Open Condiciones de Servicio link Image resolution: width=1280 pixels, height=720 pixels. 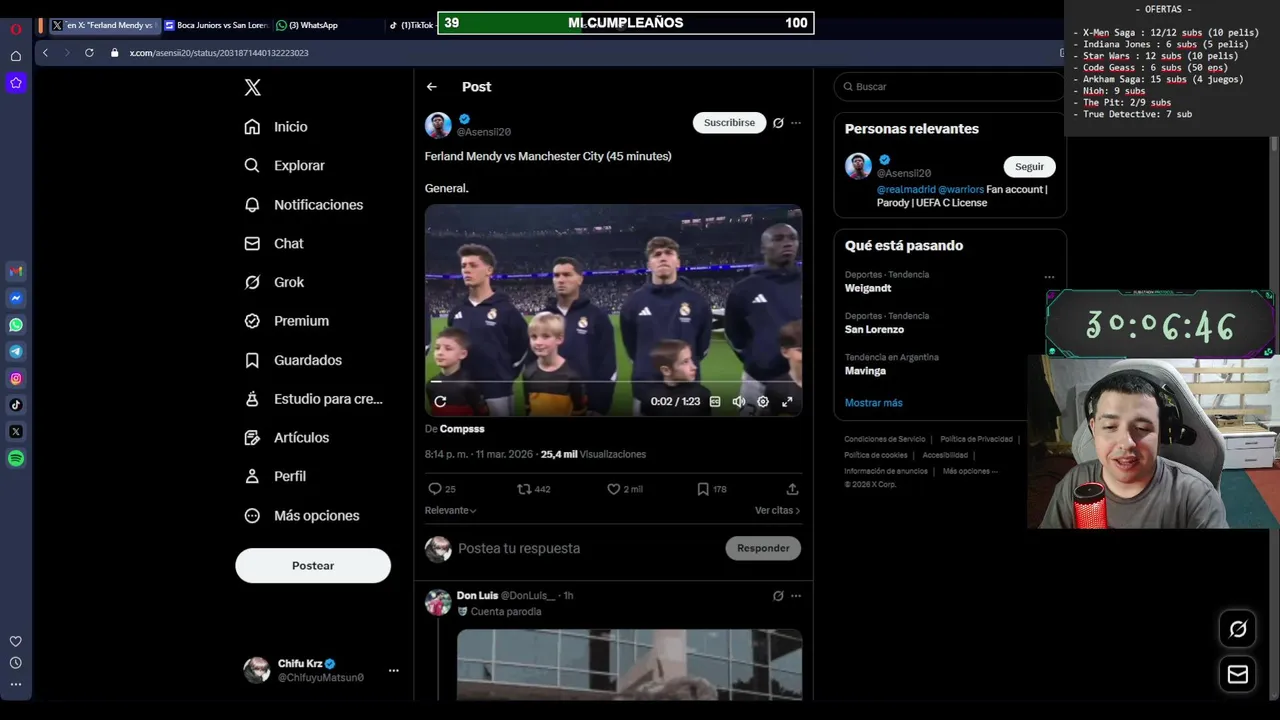[884, 439]
